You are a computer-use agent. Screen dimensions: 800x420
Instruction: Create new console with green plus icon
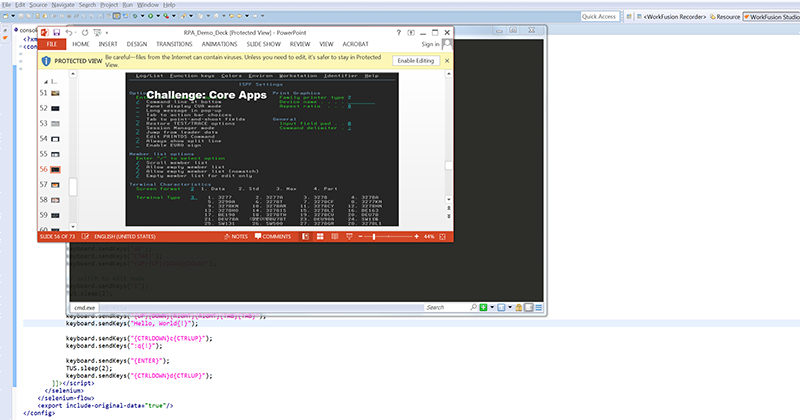483,307
